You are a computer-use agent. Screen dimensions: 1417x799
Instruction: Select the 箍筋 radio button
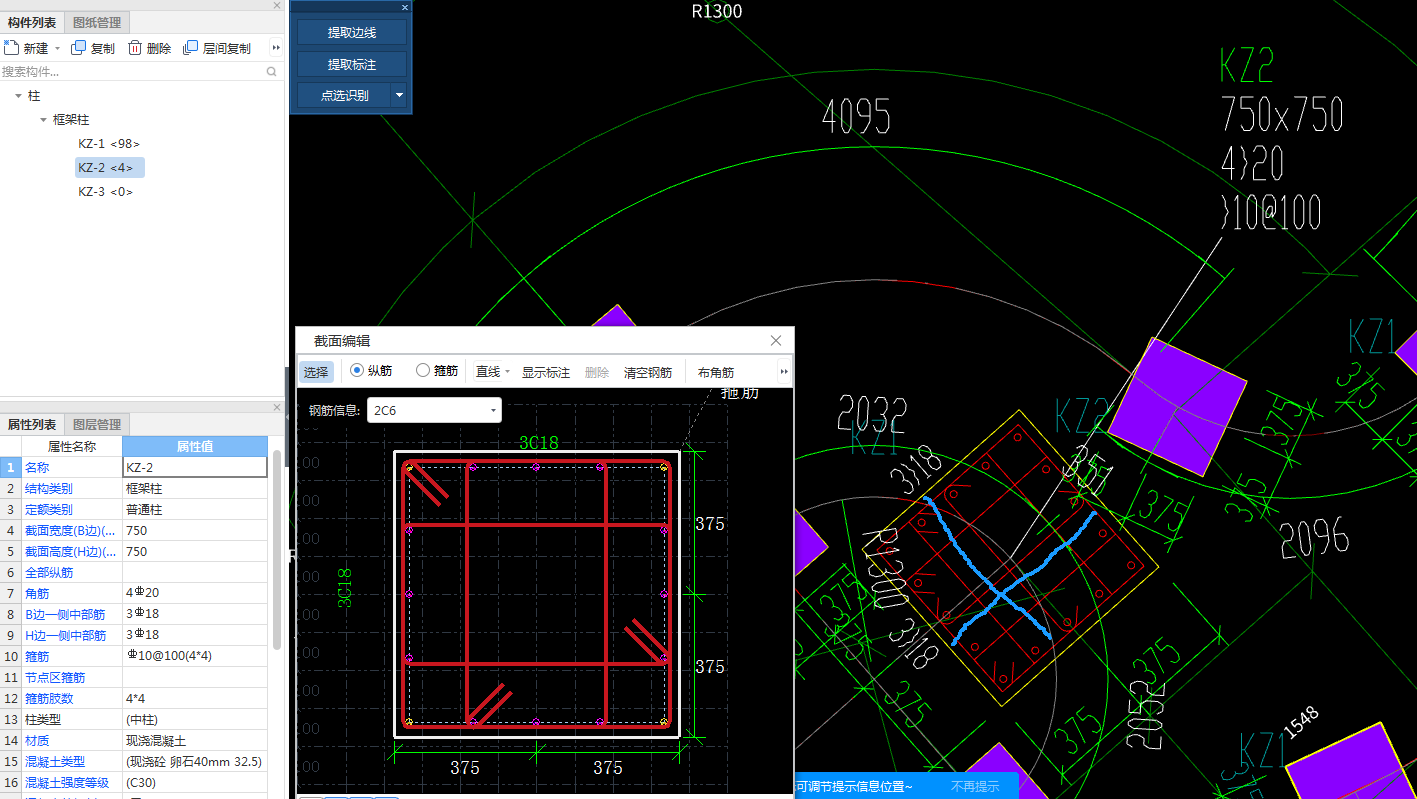click(423, 371)
